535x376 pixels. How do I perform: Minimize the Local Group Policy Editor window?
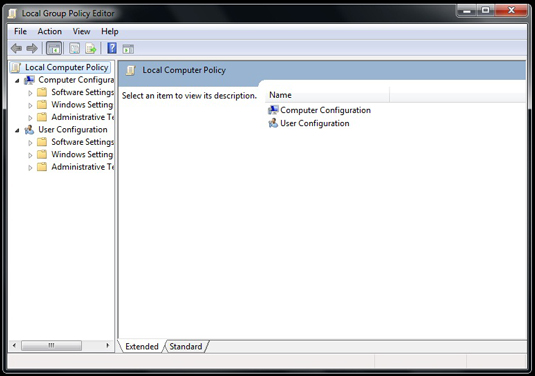tap(466, 11)
